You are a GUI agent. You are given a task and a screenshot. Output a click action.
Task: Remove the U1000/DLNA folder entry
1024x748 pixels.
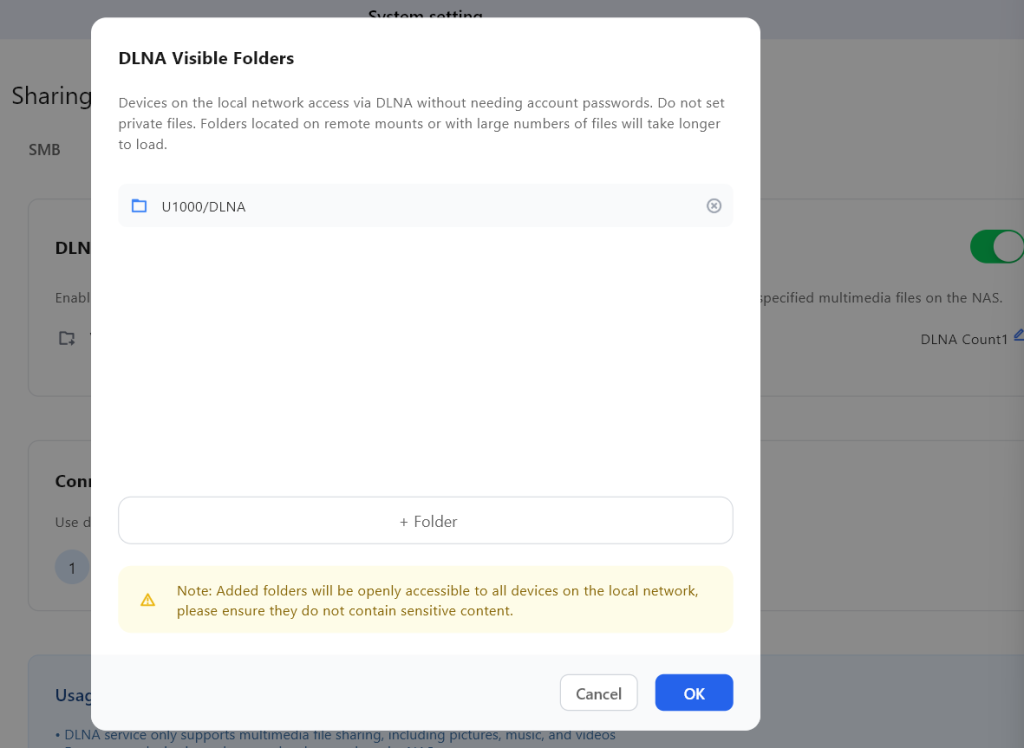click(x=714, y=206)
